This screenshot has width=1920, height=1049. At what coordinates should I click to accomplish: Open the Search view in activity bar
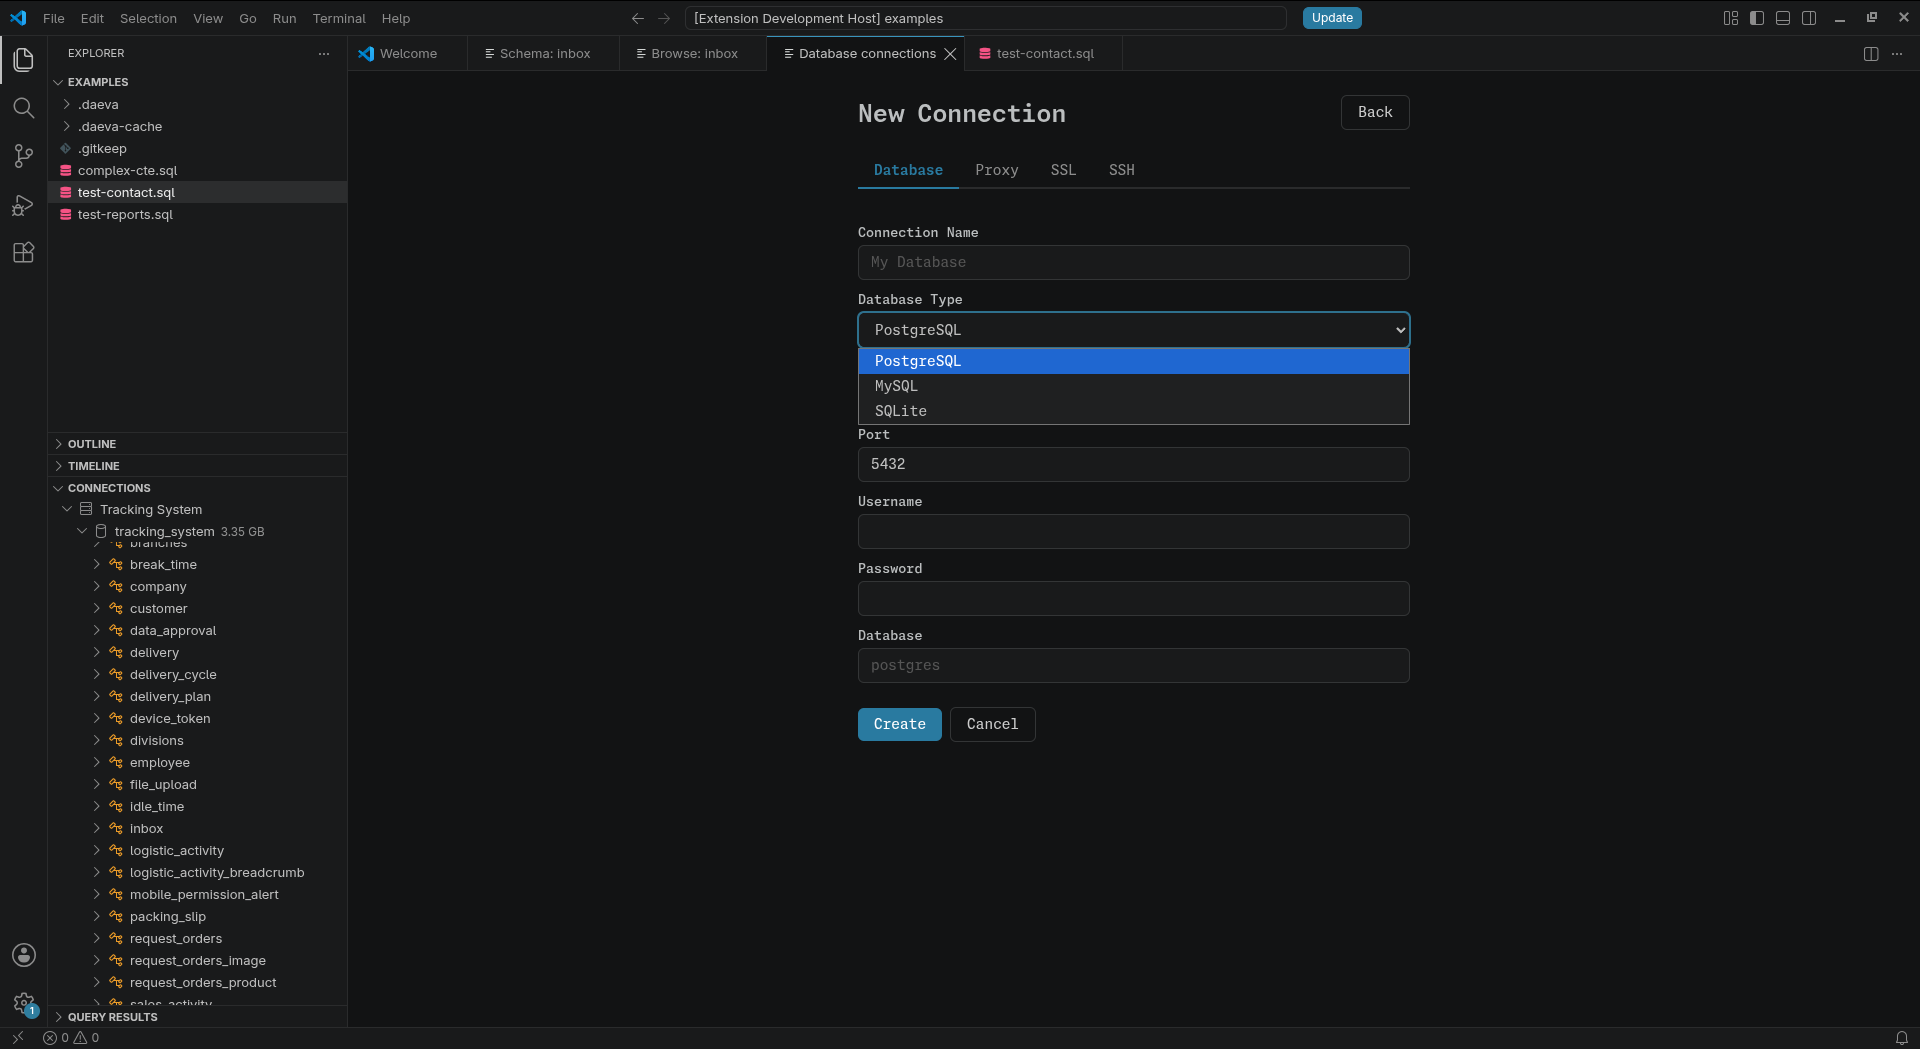pyautogui.click(x=23, y=108)
